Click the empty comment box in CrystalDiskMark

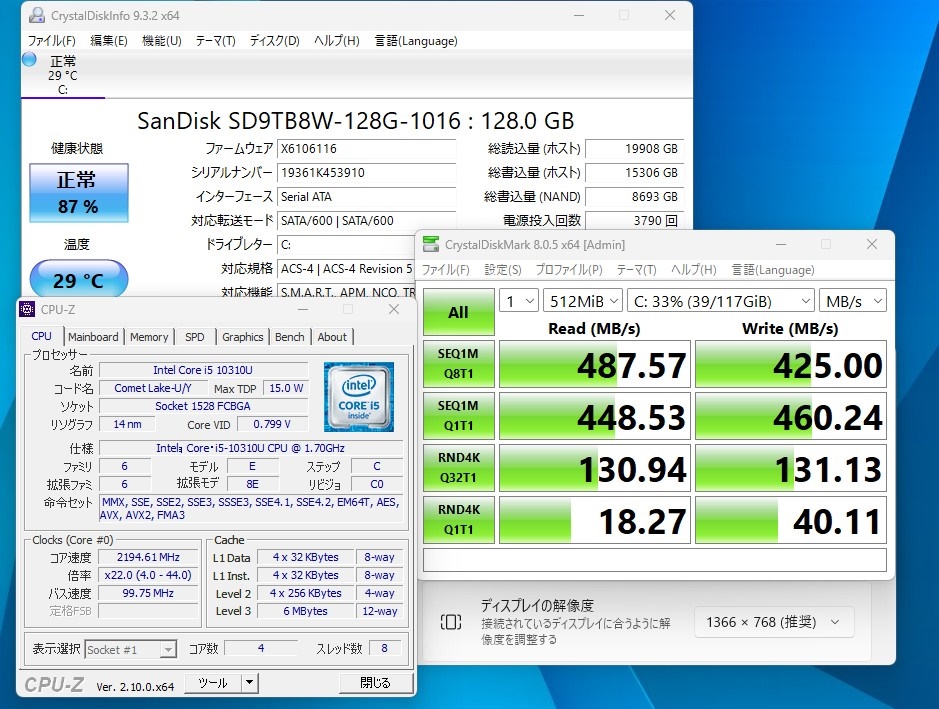[x=655, y=560]
